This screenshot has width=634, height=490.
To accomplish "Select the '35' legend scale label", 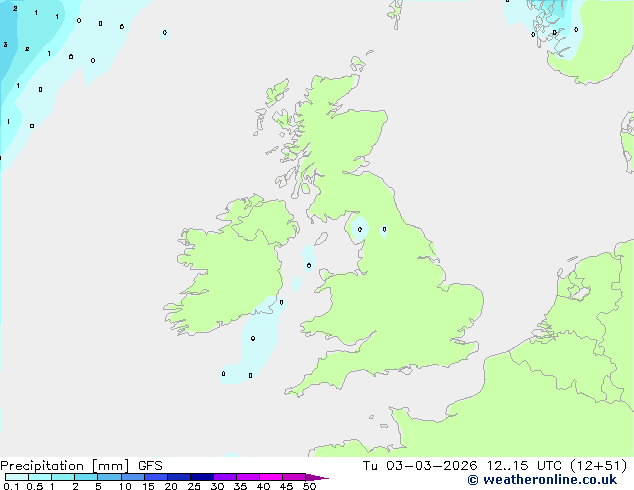I will coord(240,486).
